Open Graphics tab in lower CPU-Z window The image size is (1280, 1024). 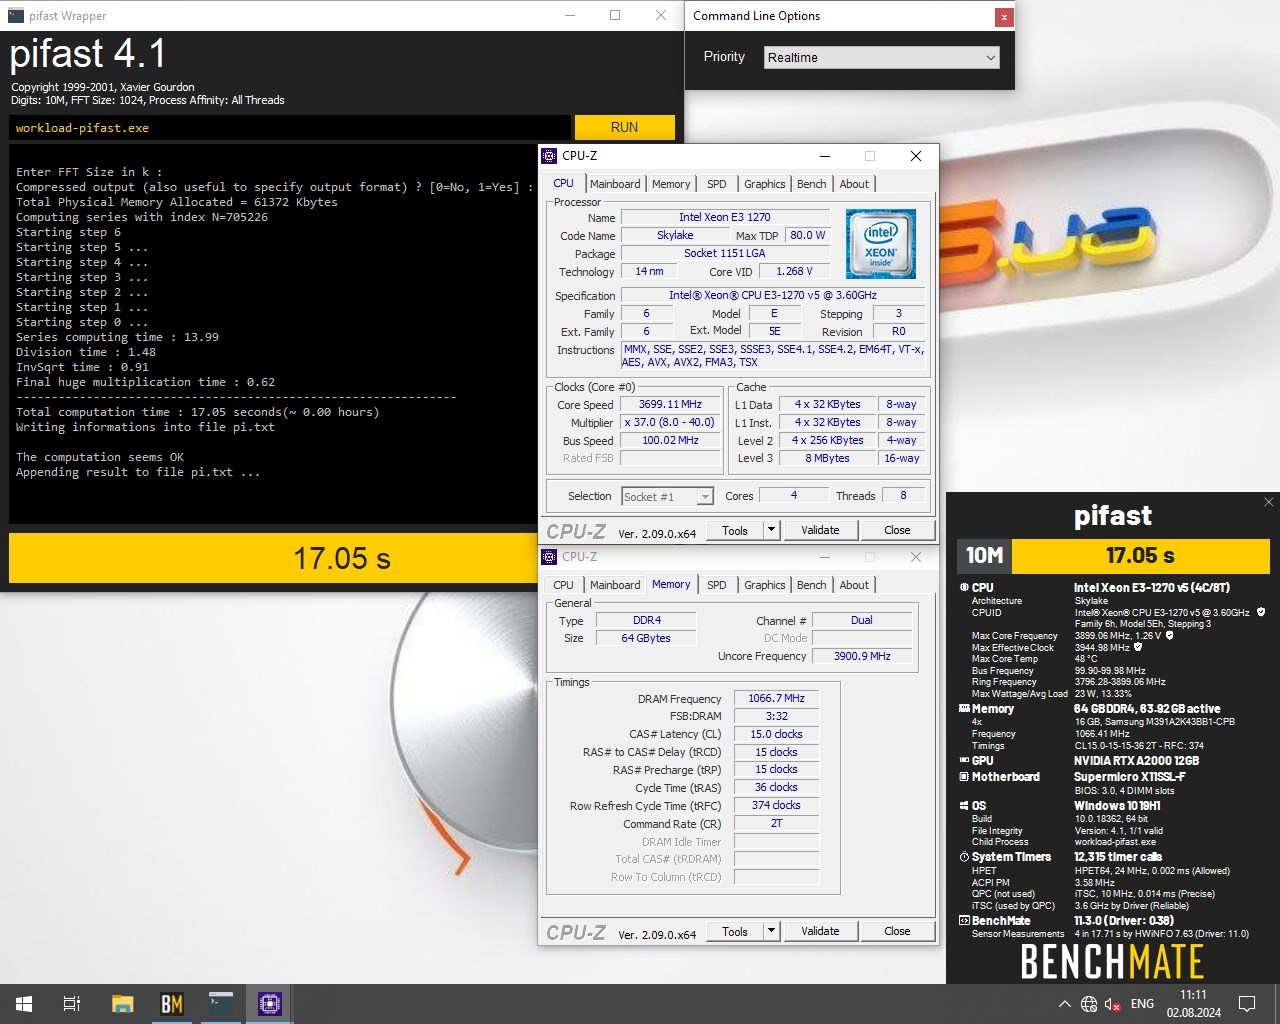point(765,585)
